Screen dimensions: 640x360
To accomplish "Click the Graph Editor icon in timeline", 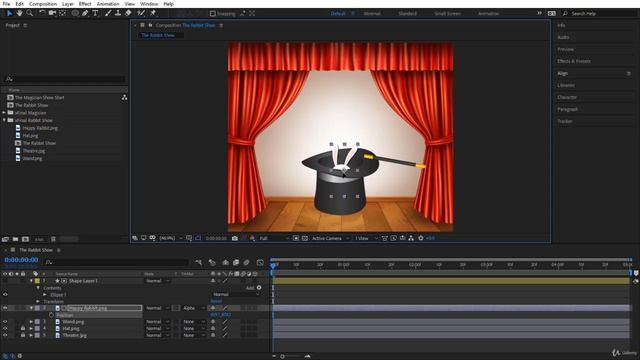I will [x=260, y=262].
